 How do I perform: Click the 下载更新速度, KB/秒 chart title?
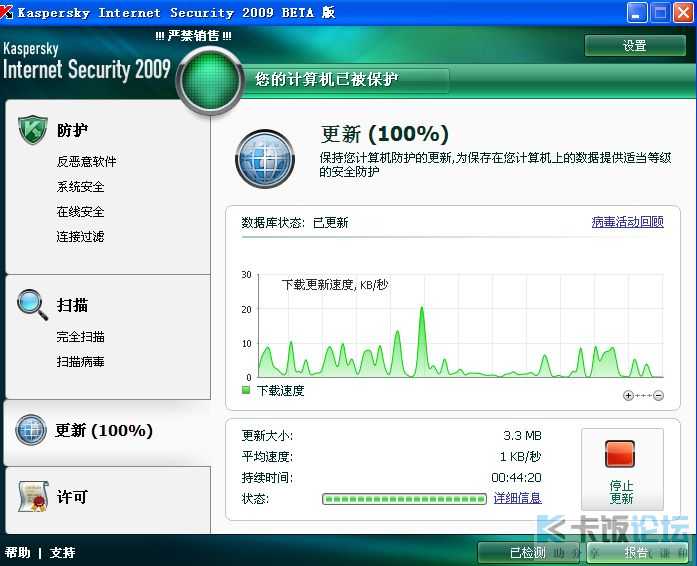tap(335, 285)
